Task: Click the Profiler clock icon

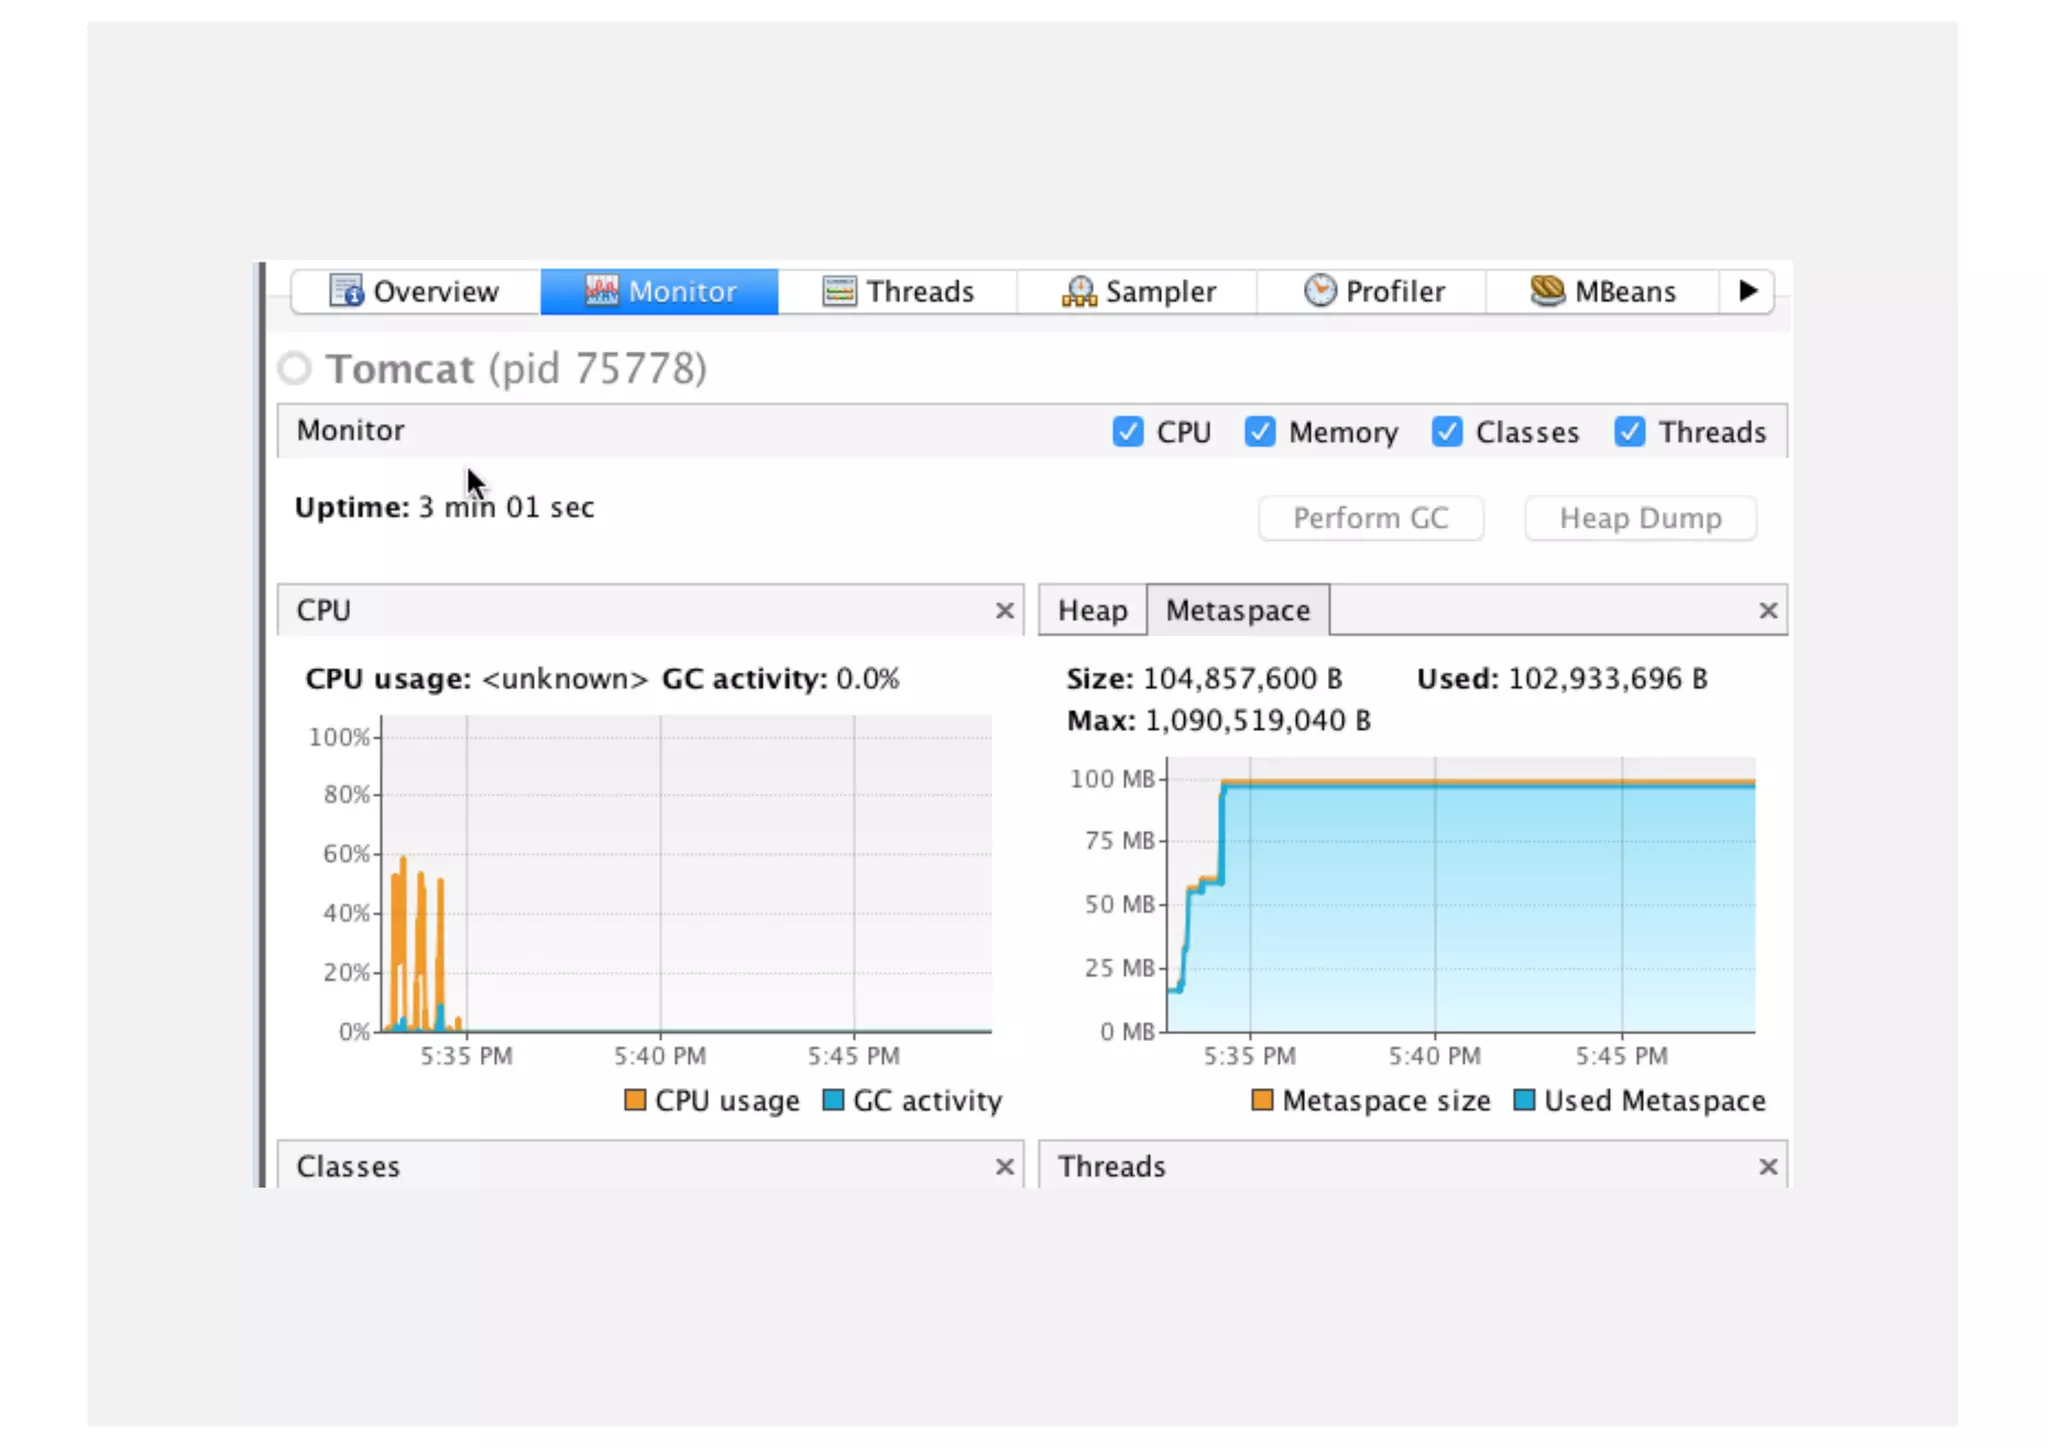Action: click(x=1320, y=291)
